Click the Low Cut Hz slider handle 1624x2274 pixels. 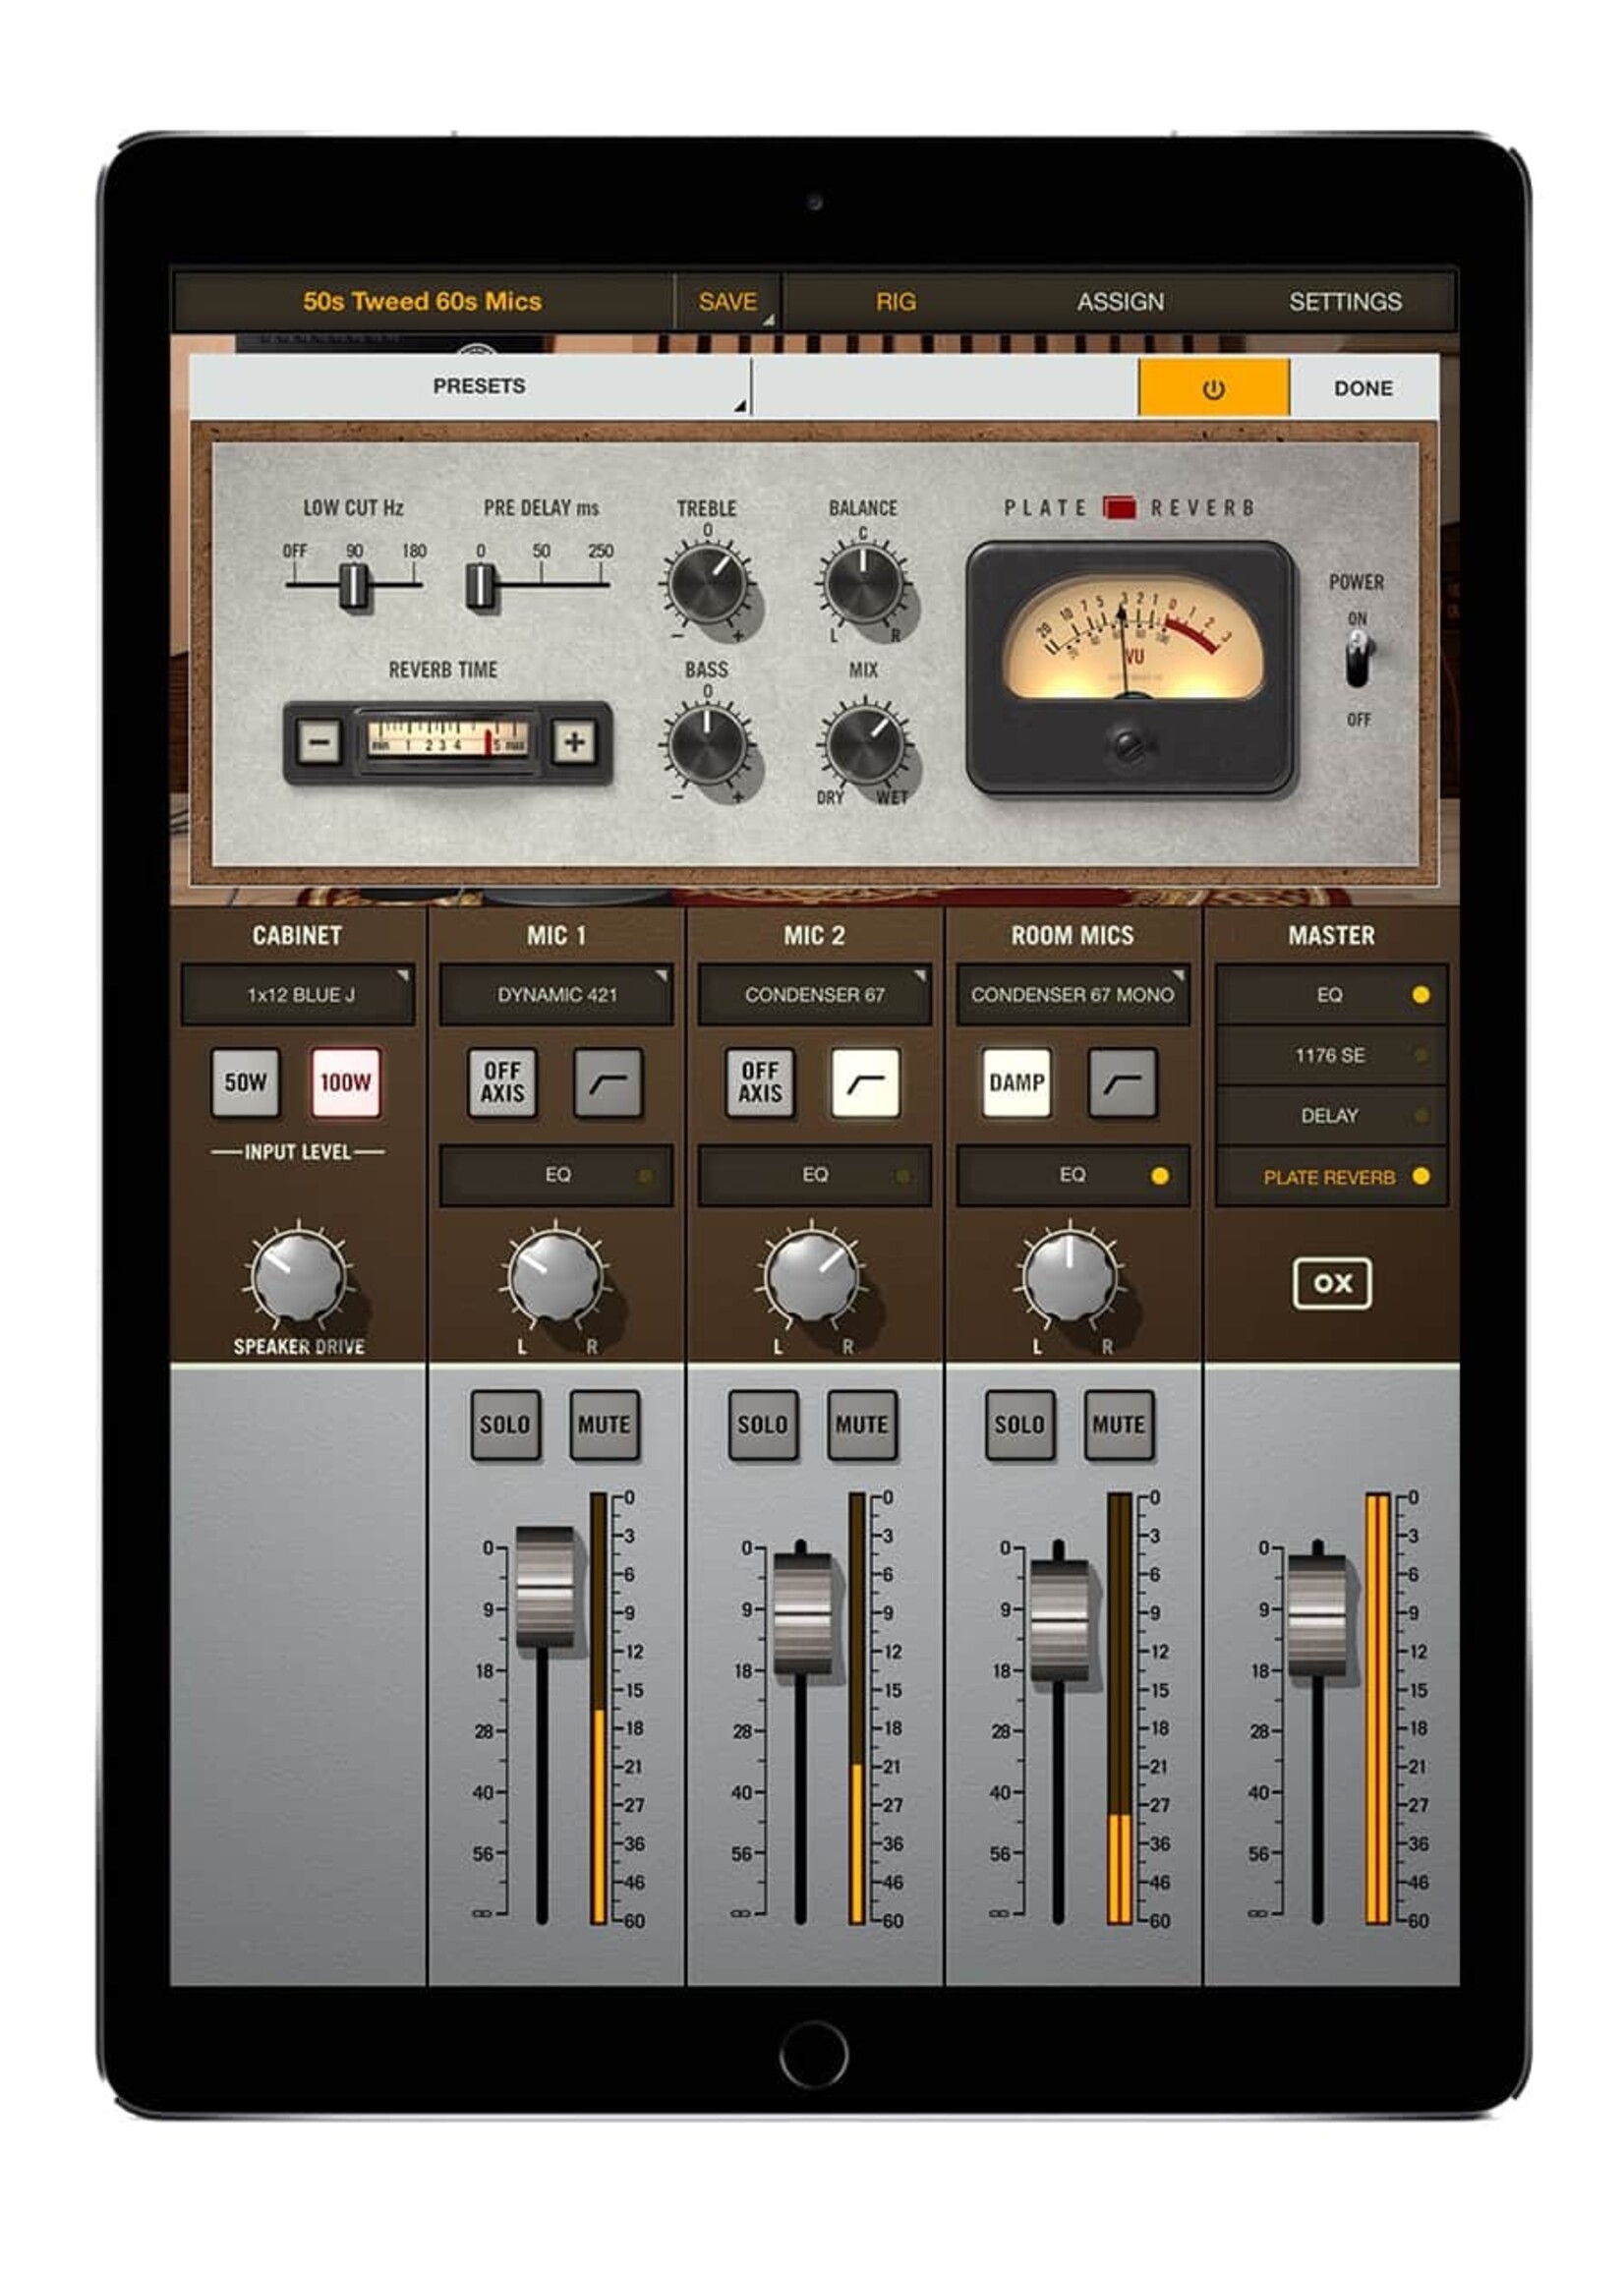click(x=354, y=586)
